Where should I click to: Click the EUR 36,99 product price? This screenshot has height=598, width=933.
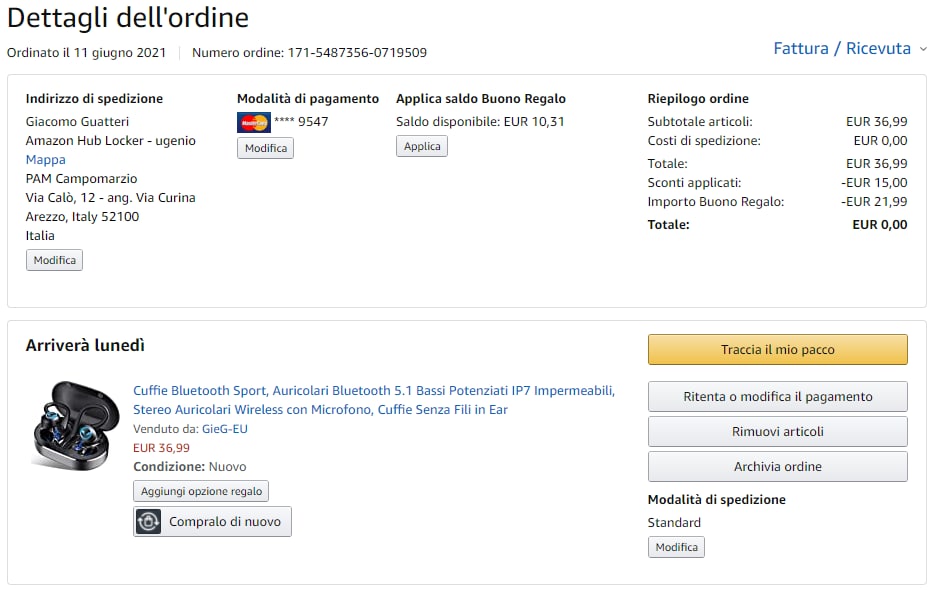point(161,448)
